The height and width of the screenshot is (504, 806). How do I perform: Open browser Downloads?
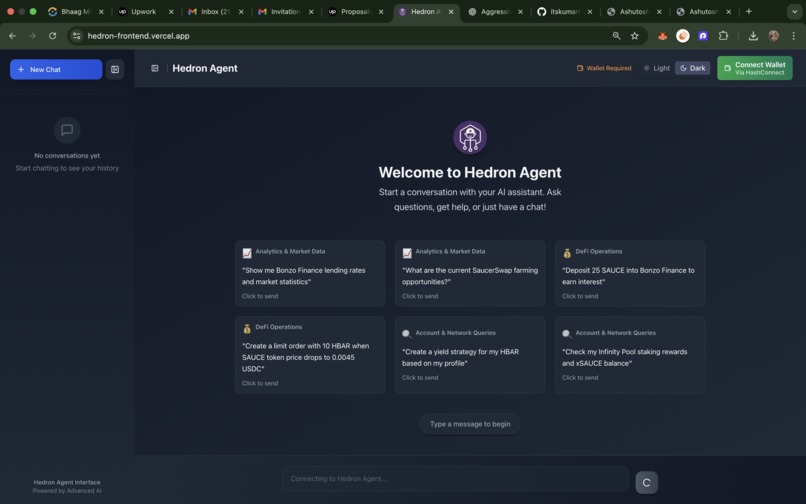pos(753,36)
